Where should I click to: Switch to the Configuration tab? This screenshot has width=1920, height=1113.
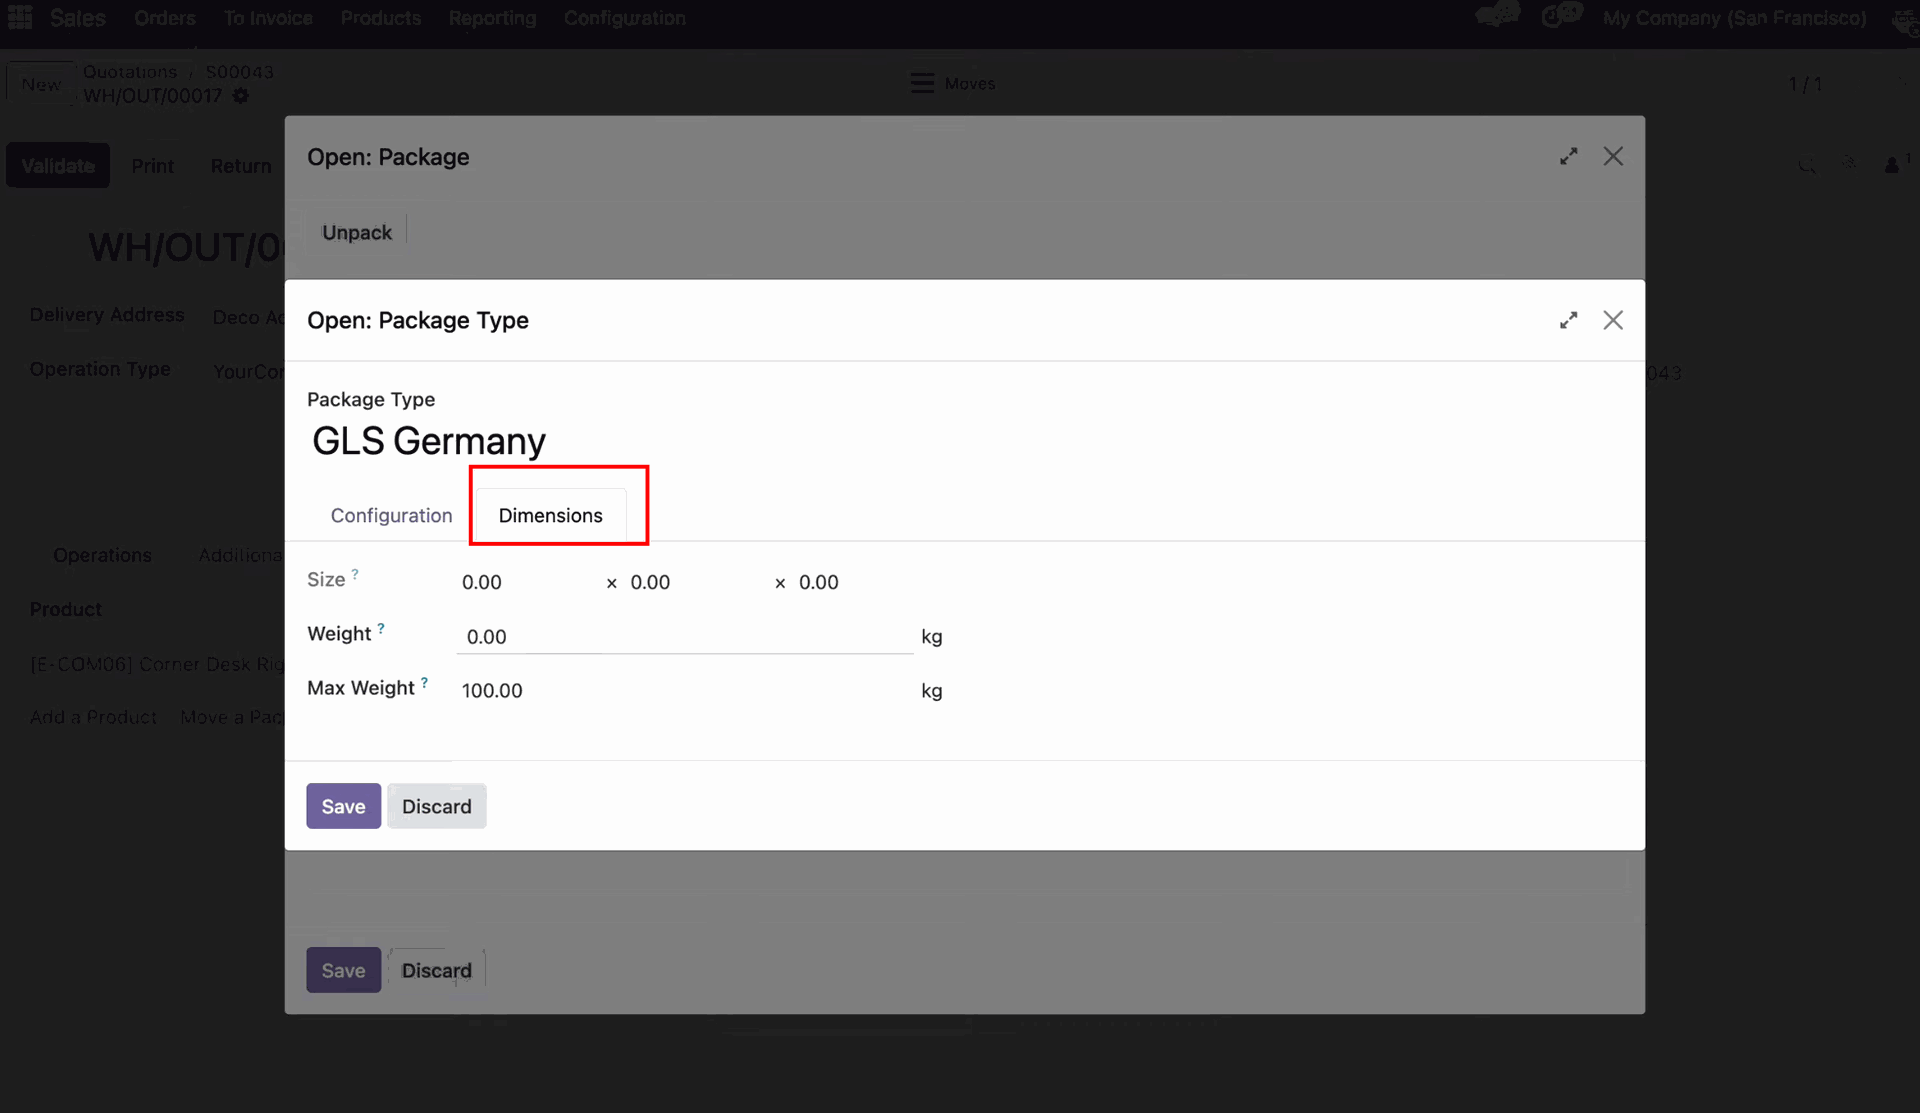coord(391,515)
